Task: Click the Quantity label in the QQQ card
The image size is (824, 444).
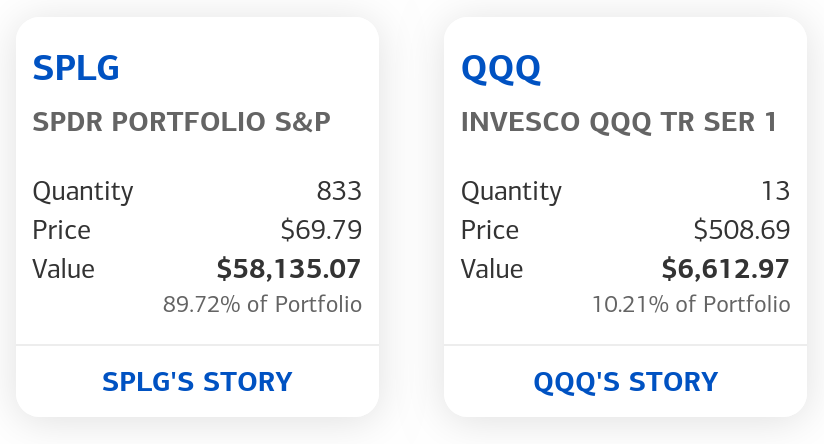Action: click(511, 191)
